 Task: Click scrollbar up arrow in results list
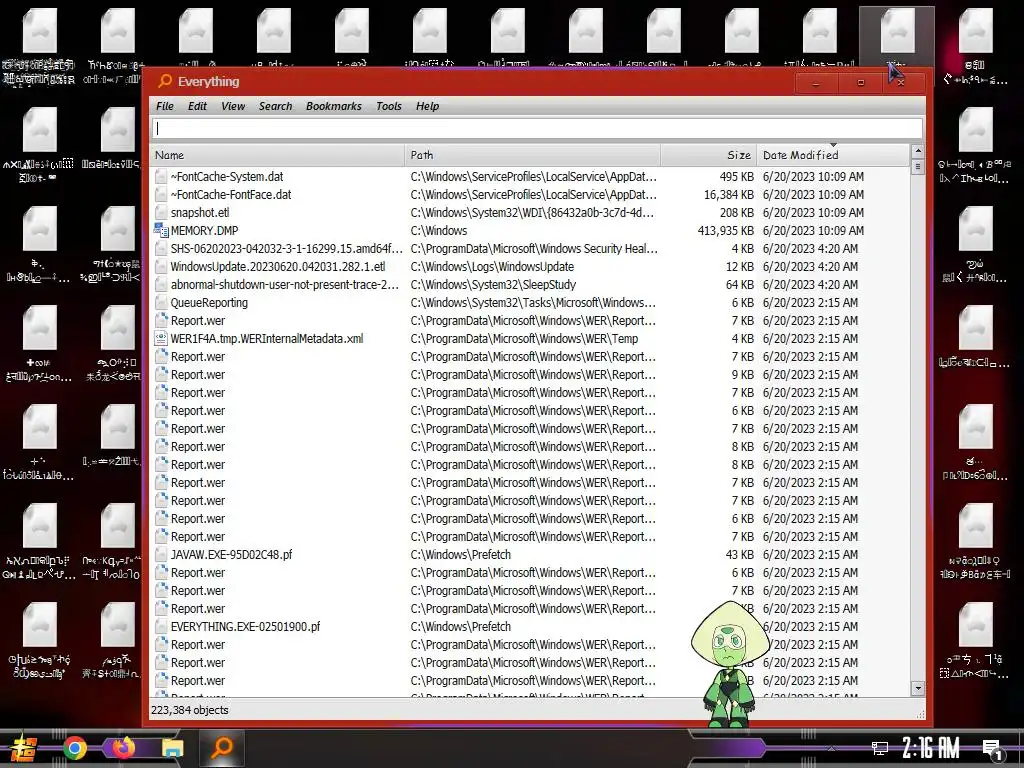[918, 151]
